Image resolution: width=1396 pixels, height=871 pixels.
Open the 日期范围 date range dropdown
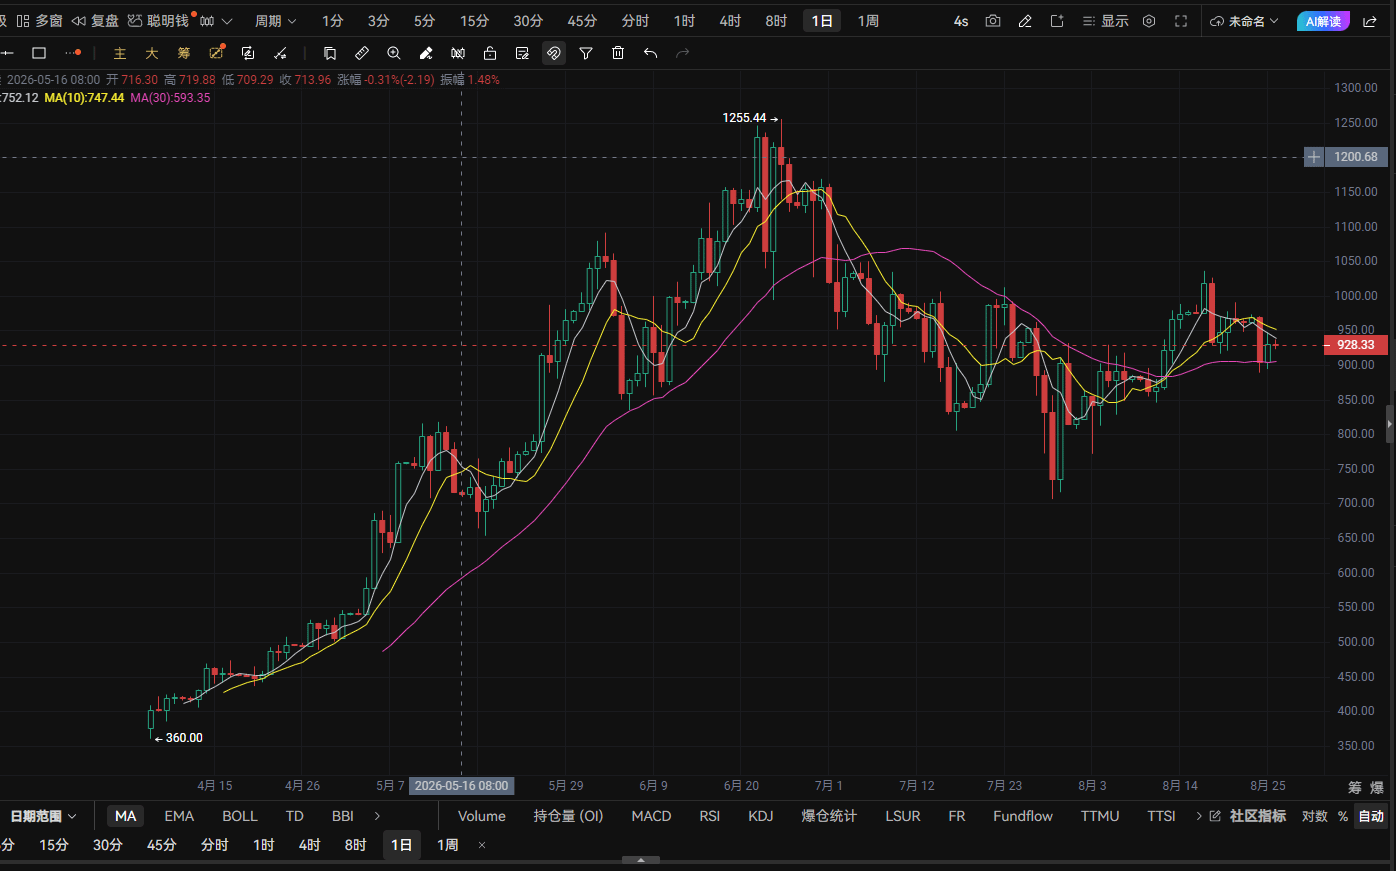point(44,816)
